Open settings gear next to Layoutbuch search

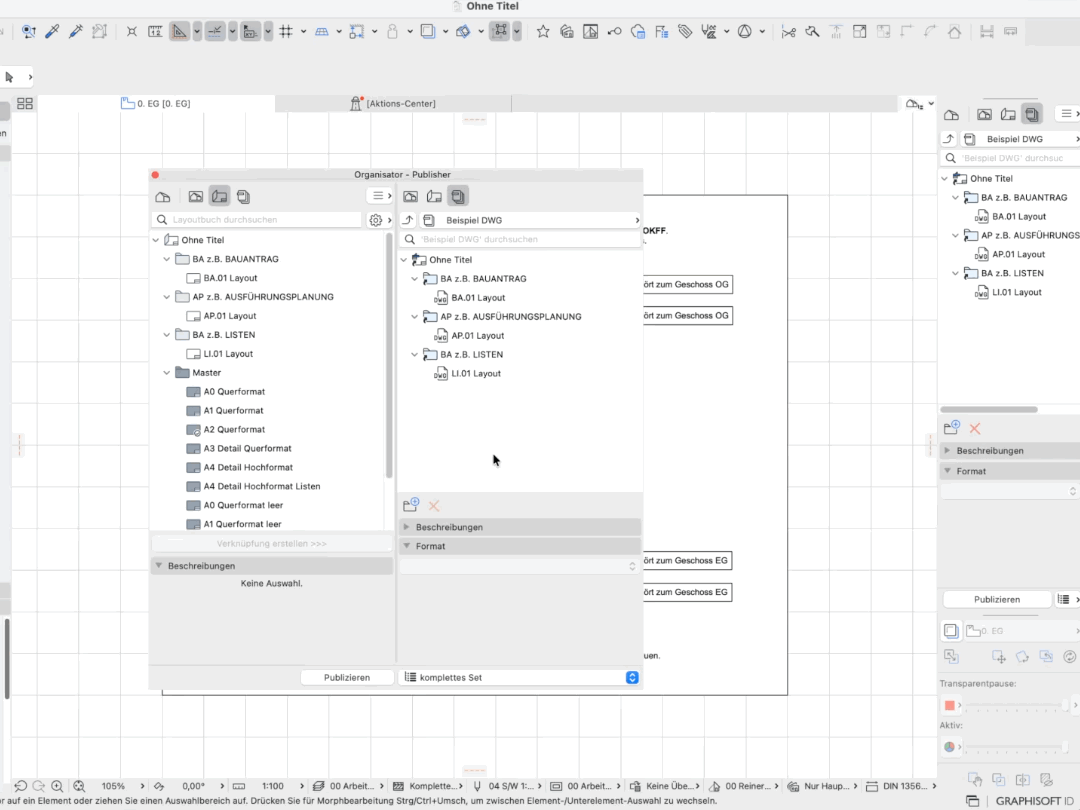(x=375, y=220)
